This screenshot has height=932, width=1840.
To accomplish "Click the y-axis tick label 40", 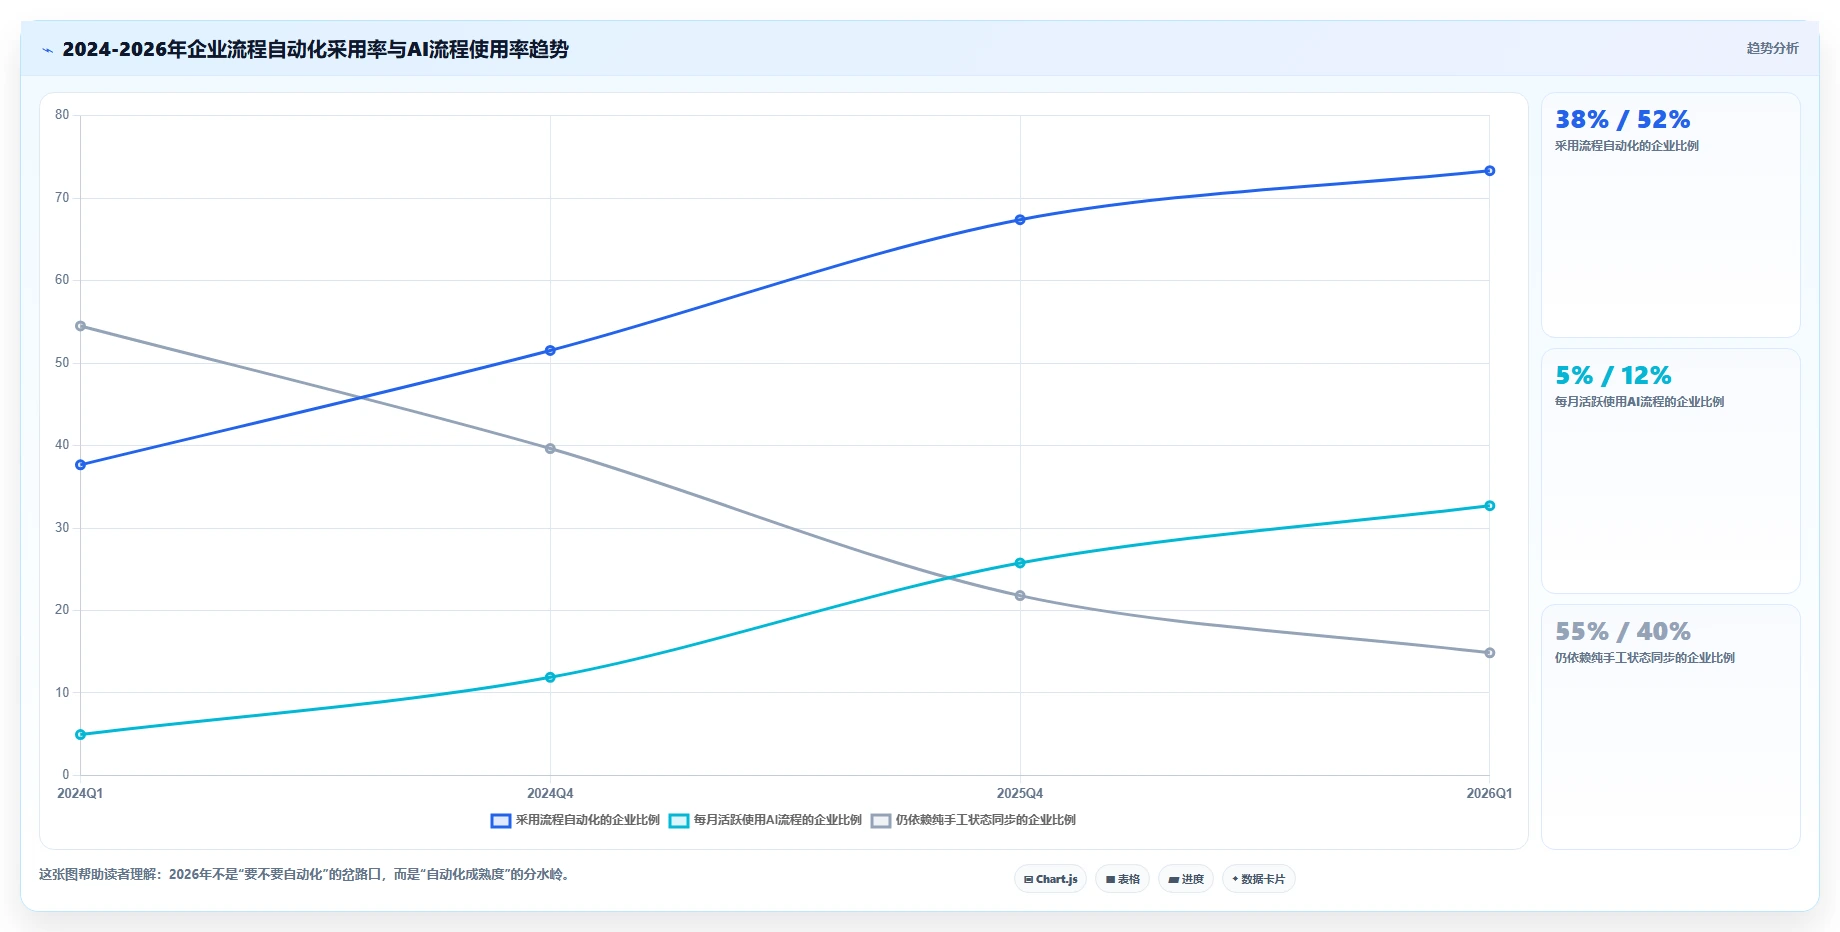I will coord(62,445).
